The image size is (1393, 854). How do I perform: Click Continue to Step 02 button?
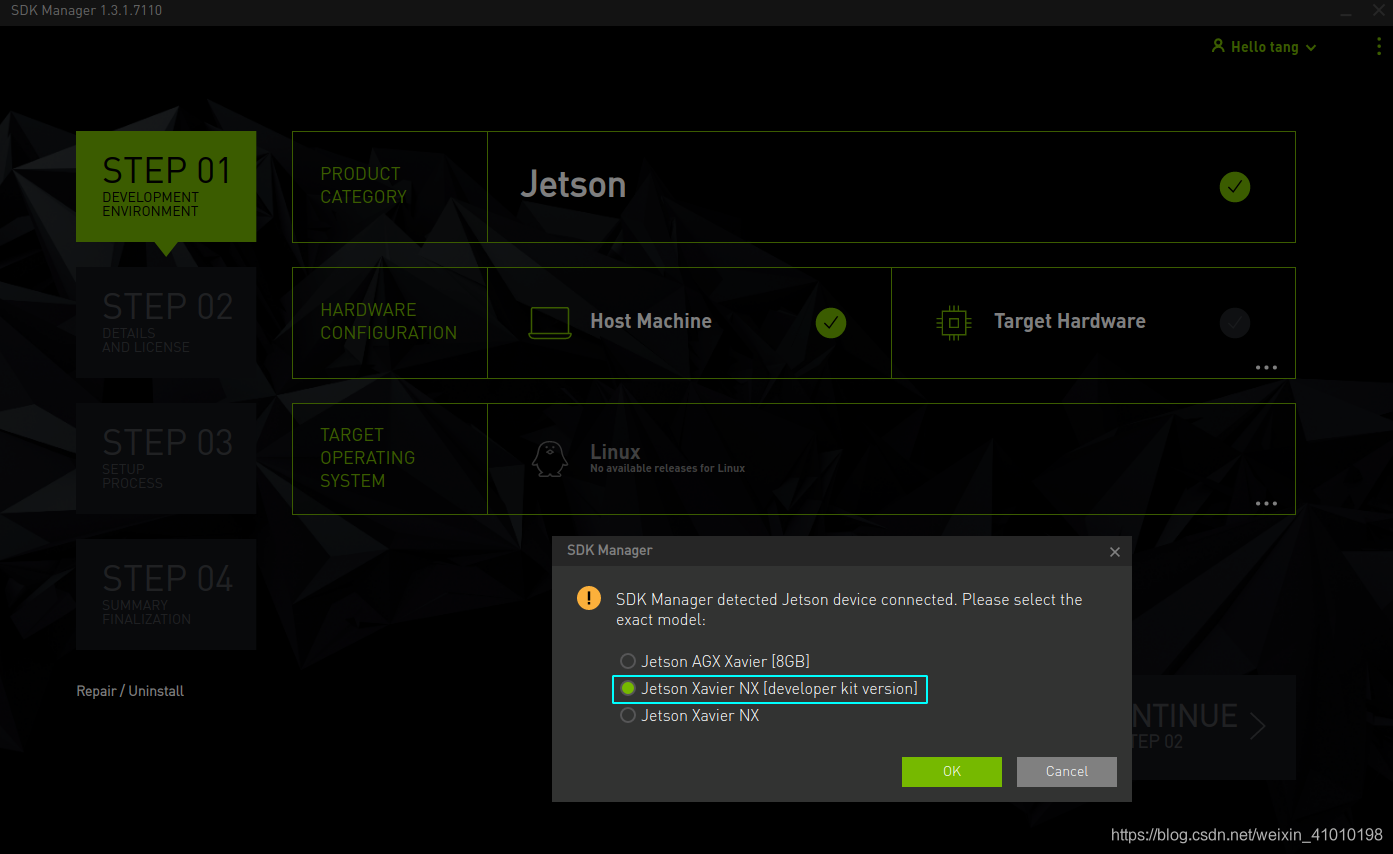pyautogui.click(x=1213, y=727)
